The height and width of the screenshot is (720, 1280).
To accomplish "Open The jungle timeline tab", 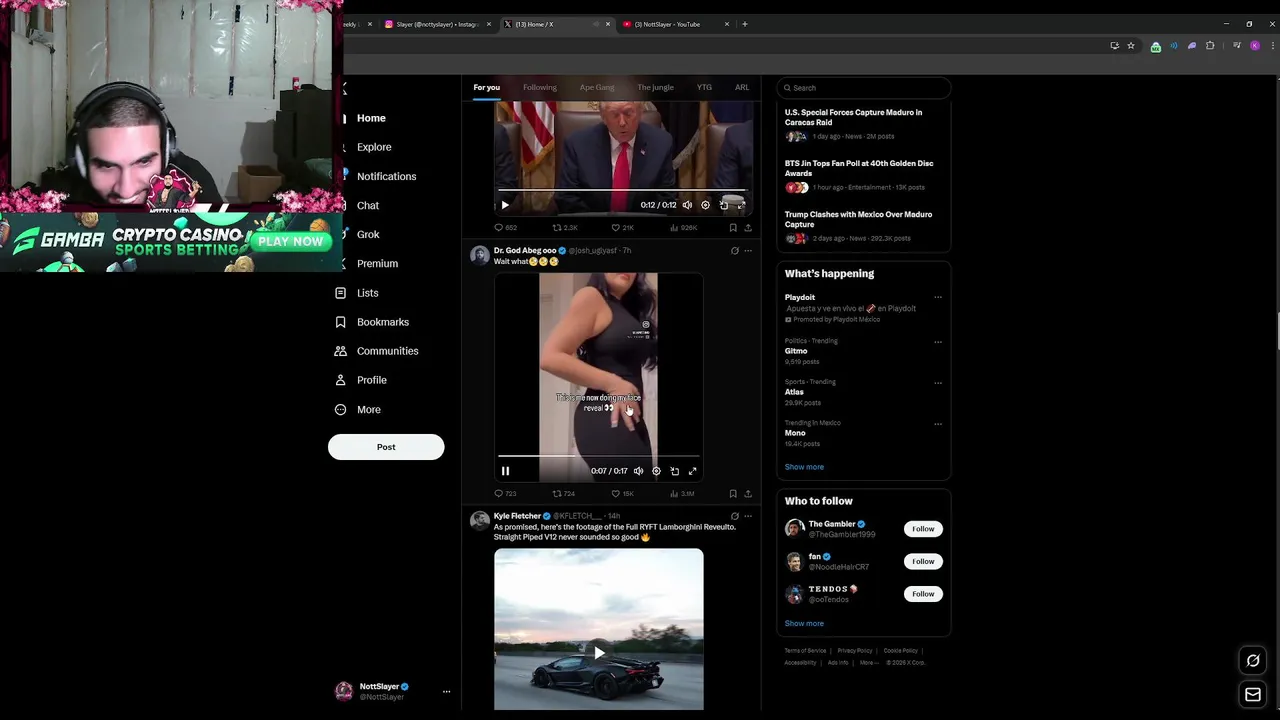I will click(655, 88).
